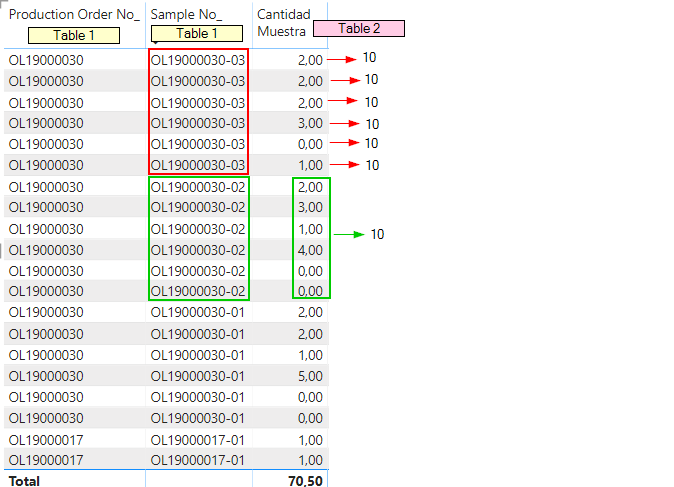Sort by the Production Order No_ column header

tap(74, 14)
